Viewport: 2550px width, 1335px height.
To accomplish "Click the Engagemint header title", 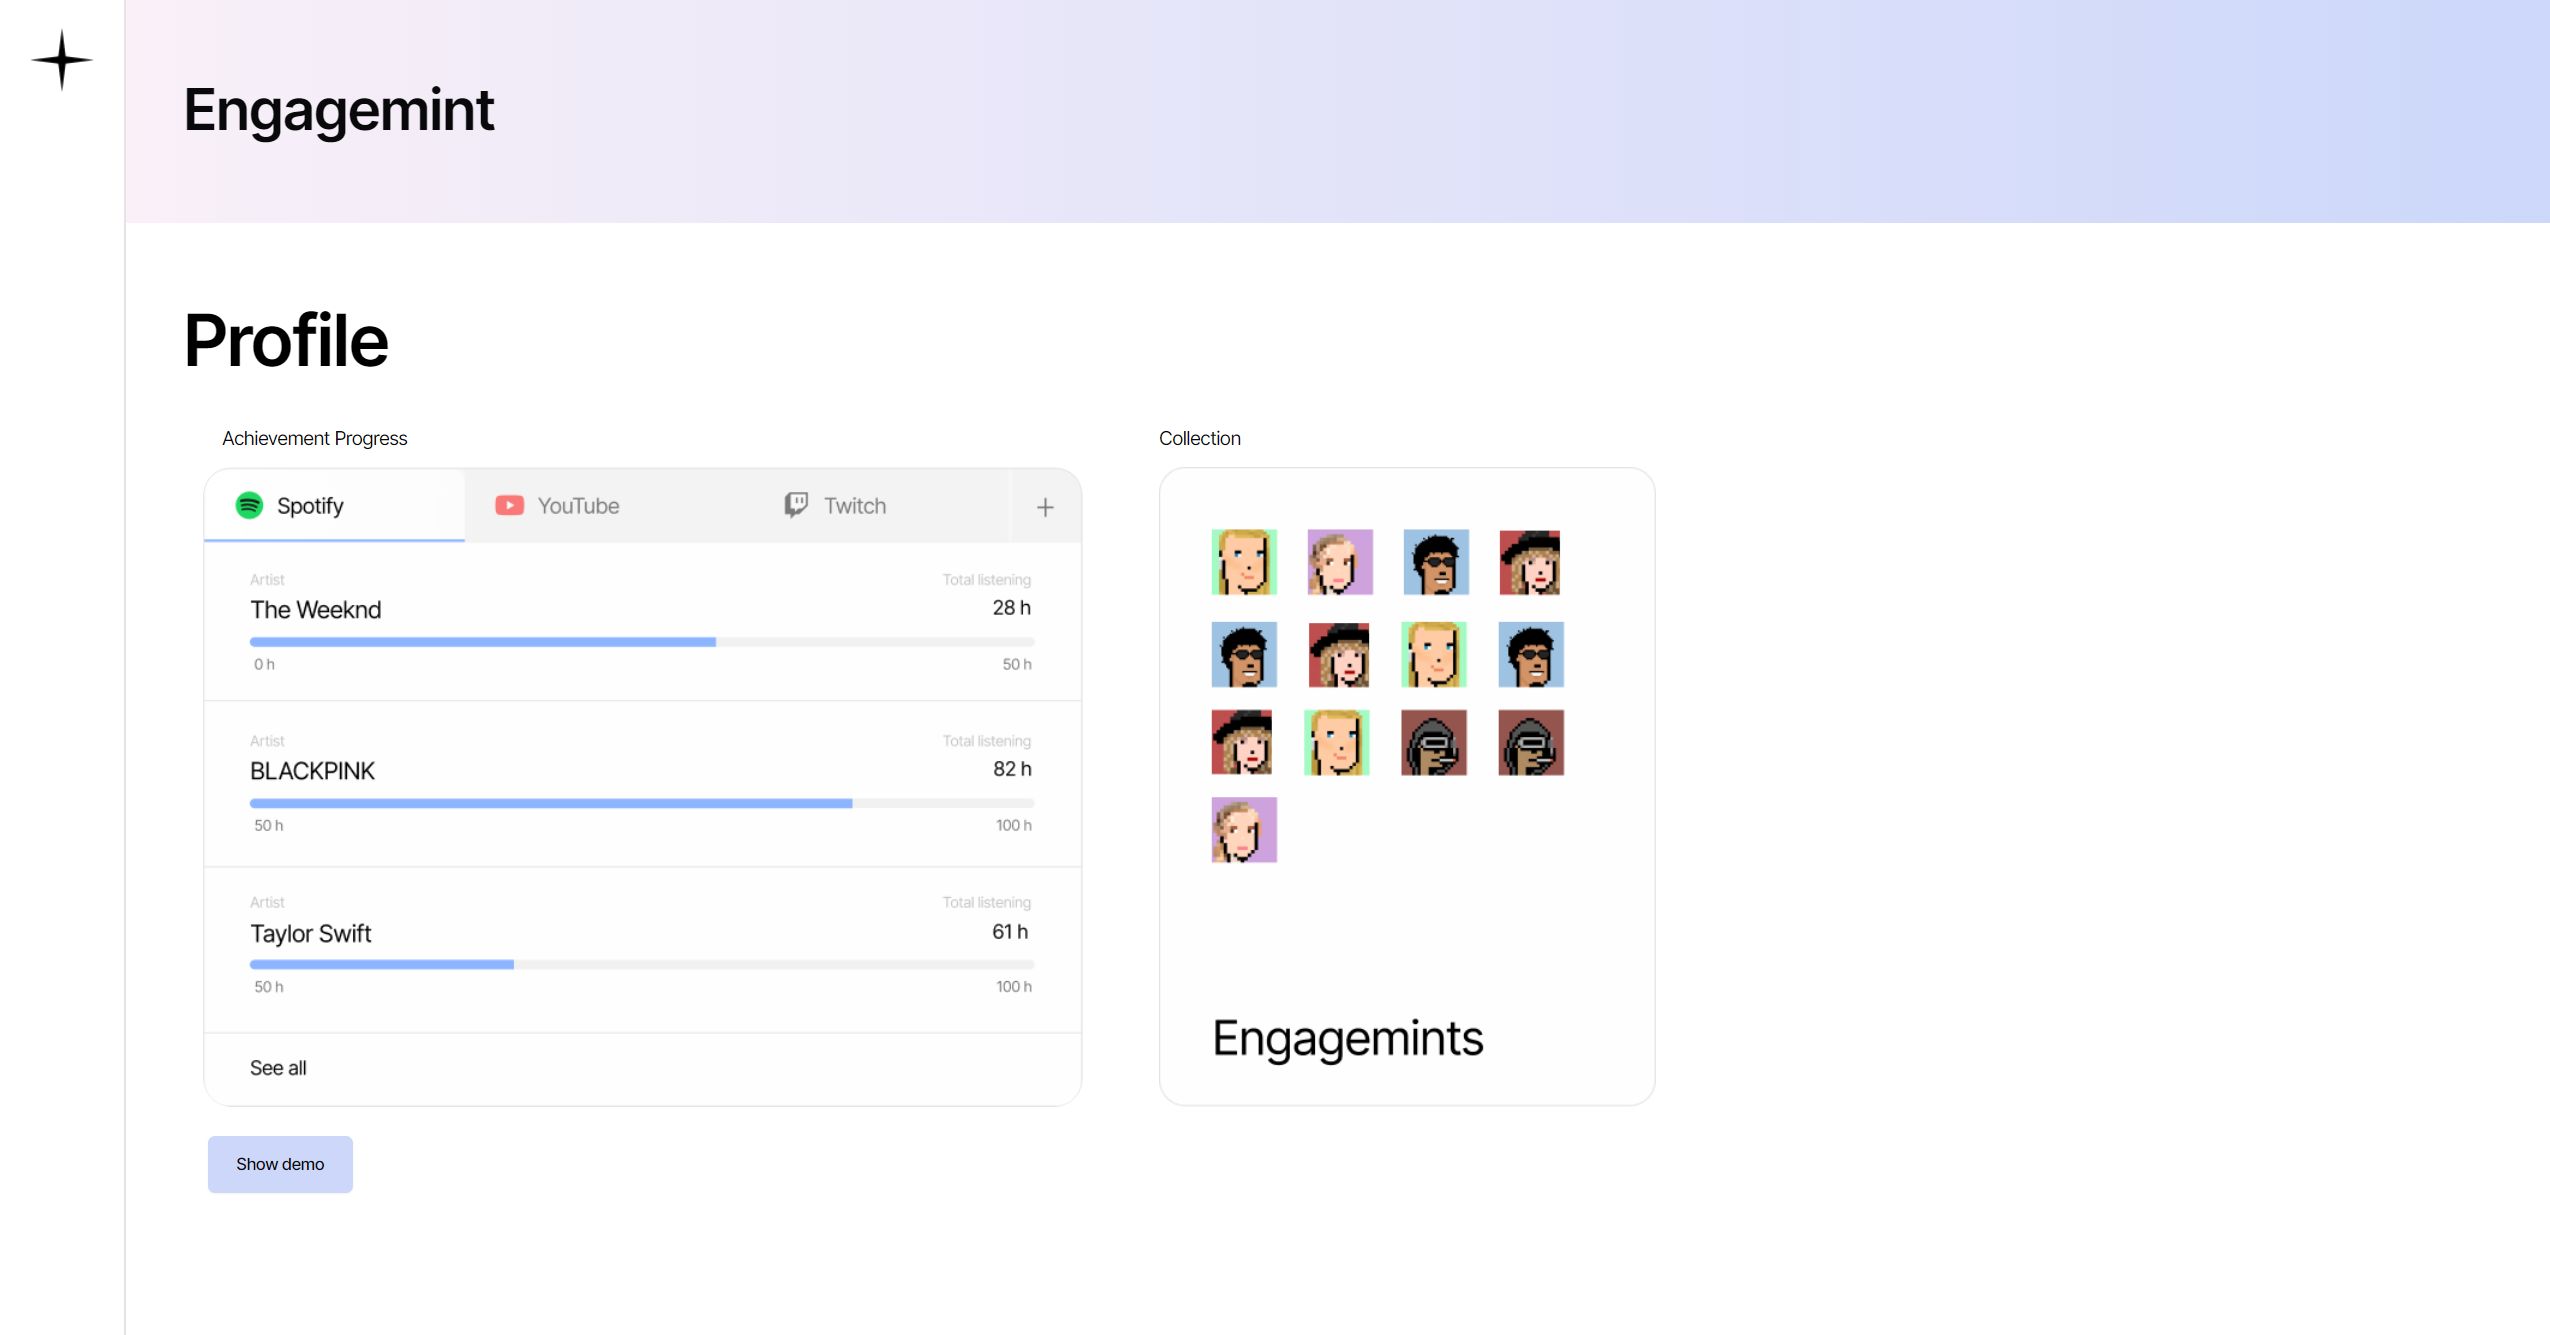I will 338,110.
